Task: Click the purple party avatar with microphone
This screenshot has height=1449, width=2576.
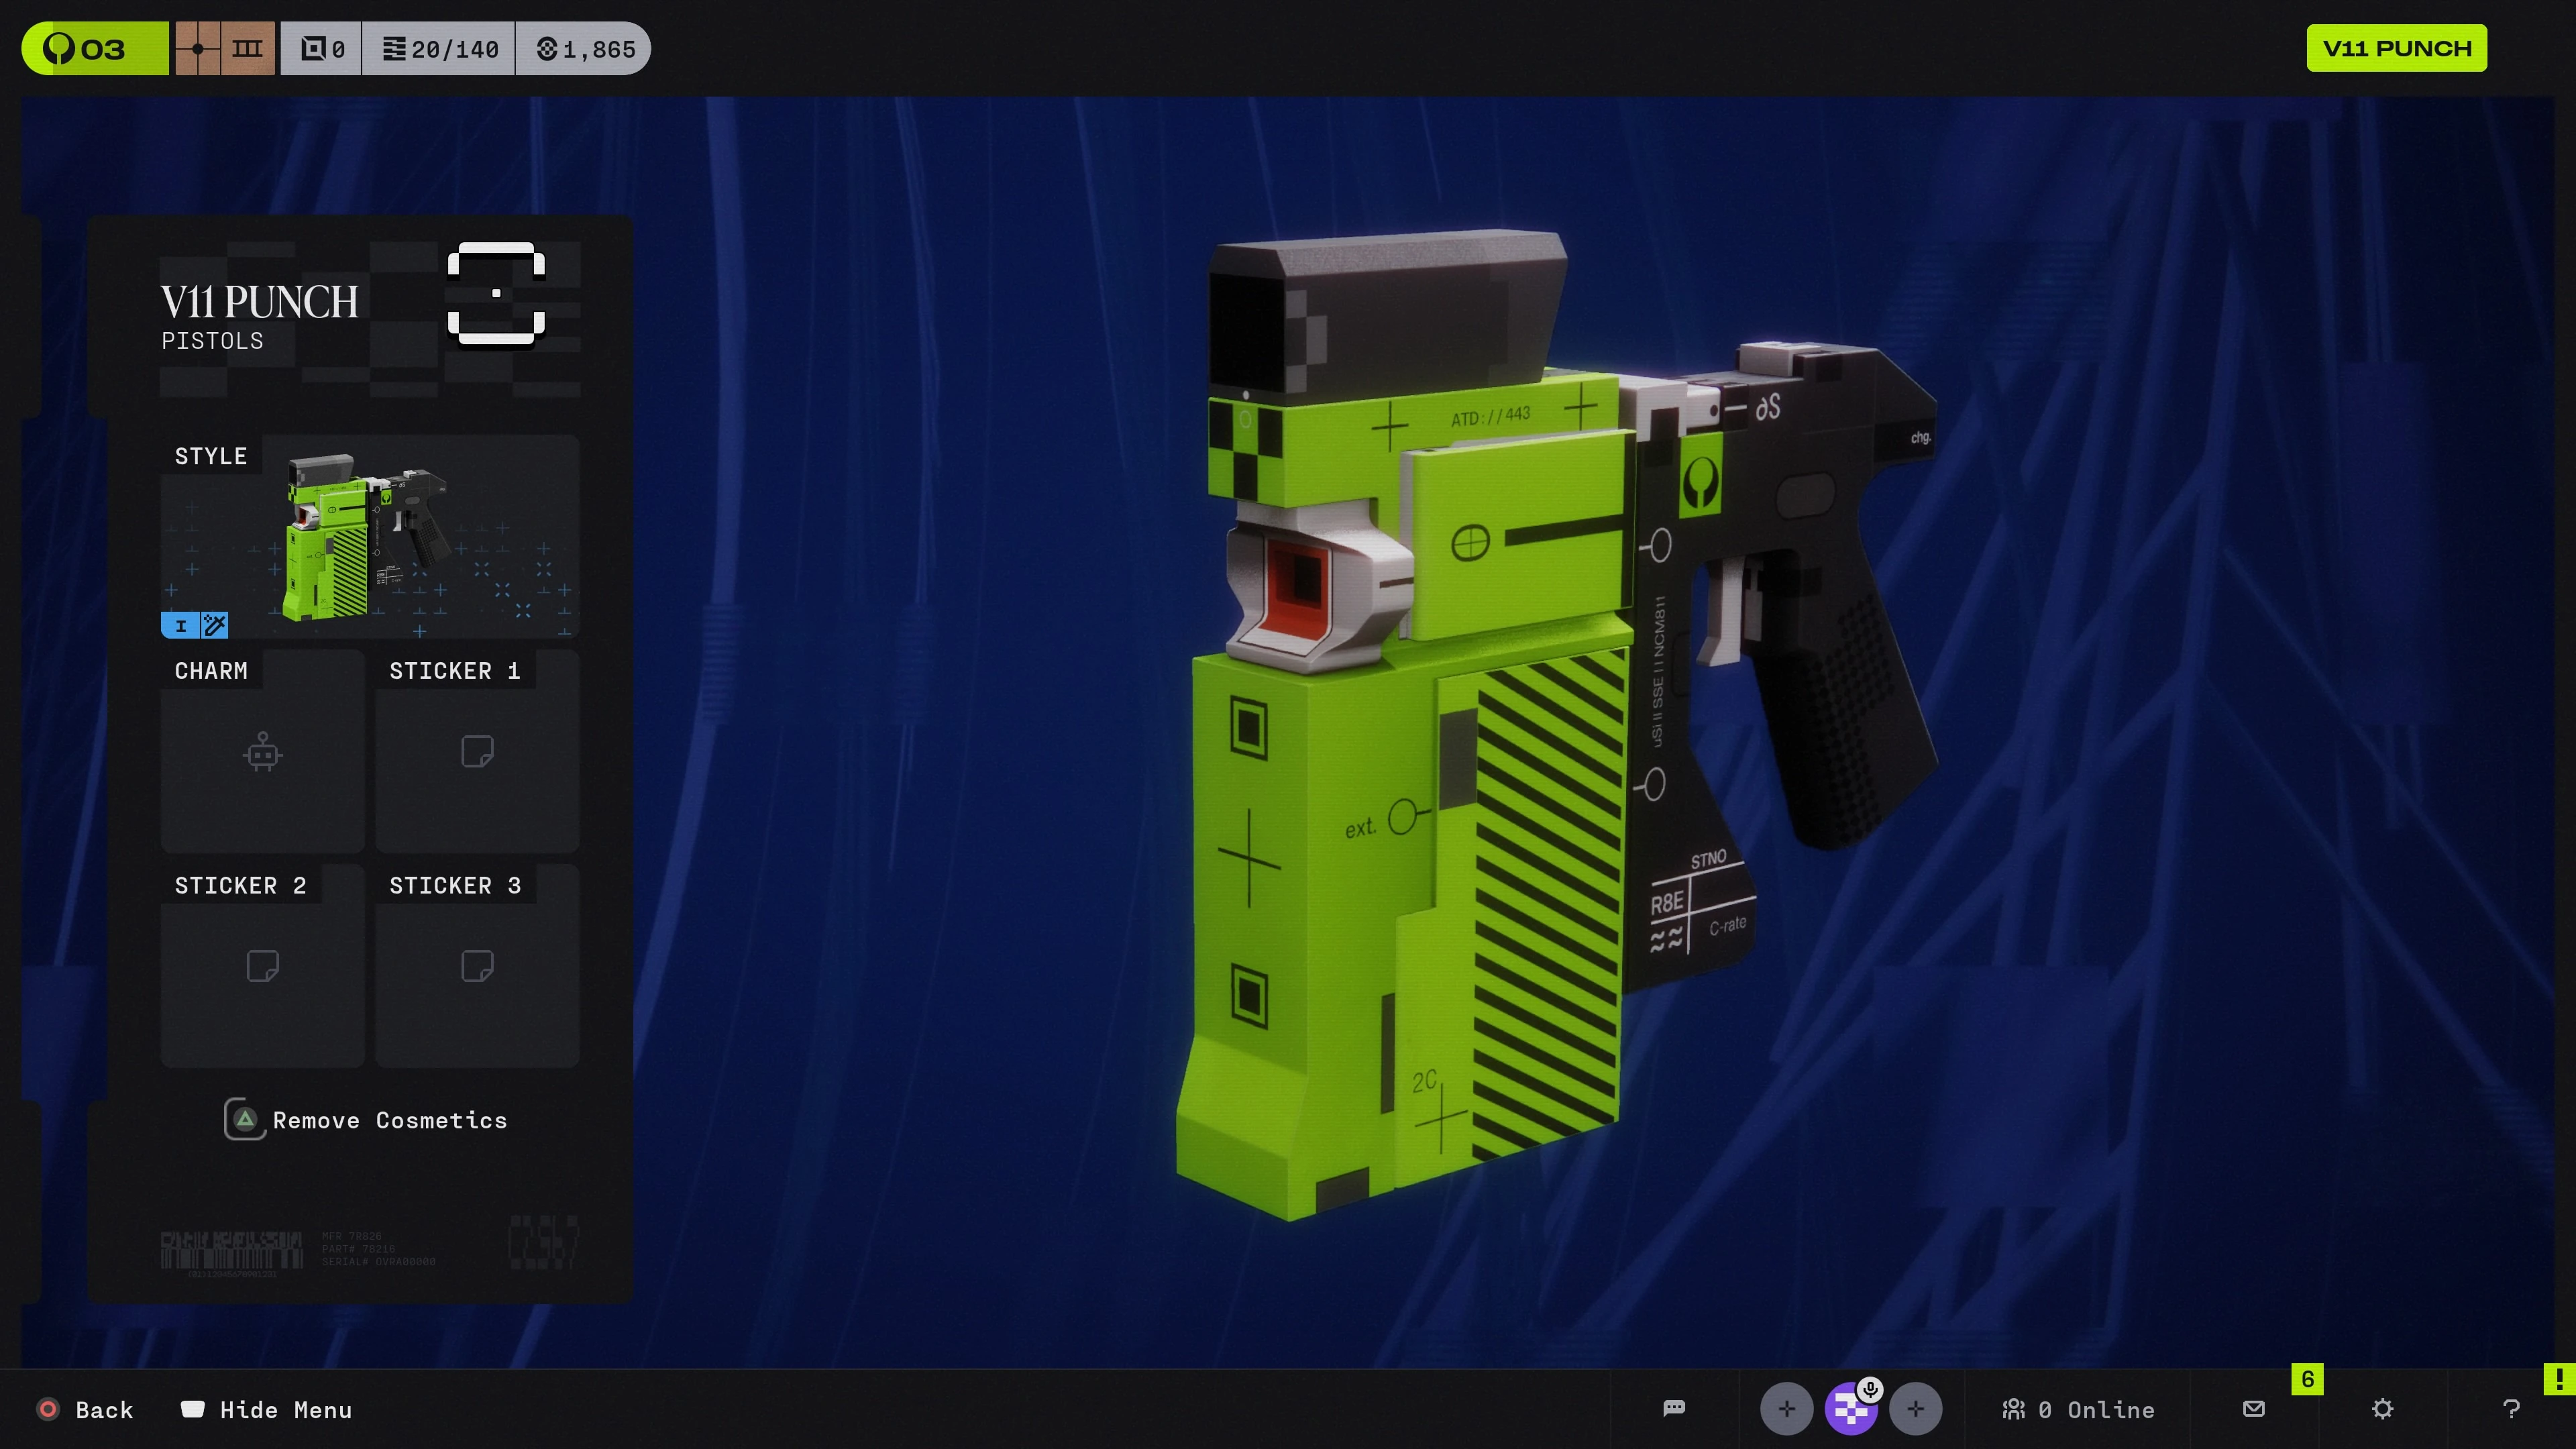Action: coord(1850,1409)
